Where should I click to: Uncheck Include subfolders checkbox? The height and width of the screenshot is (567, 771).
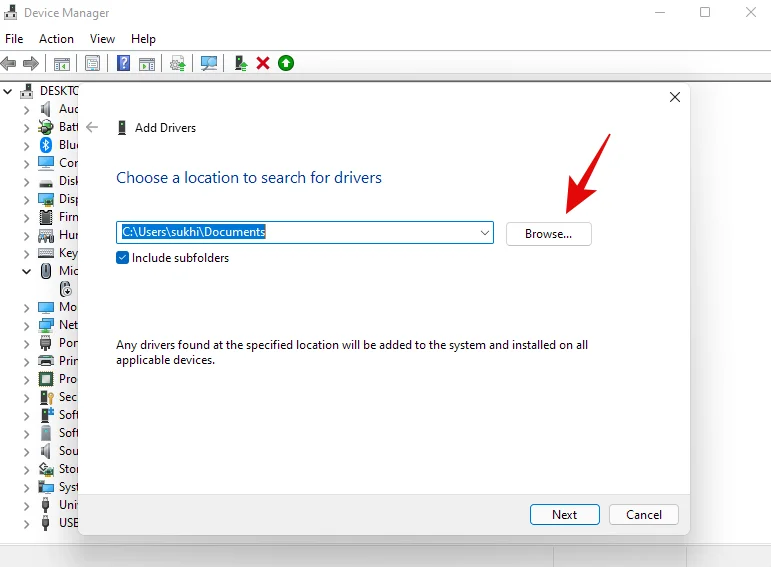[122, 258]
